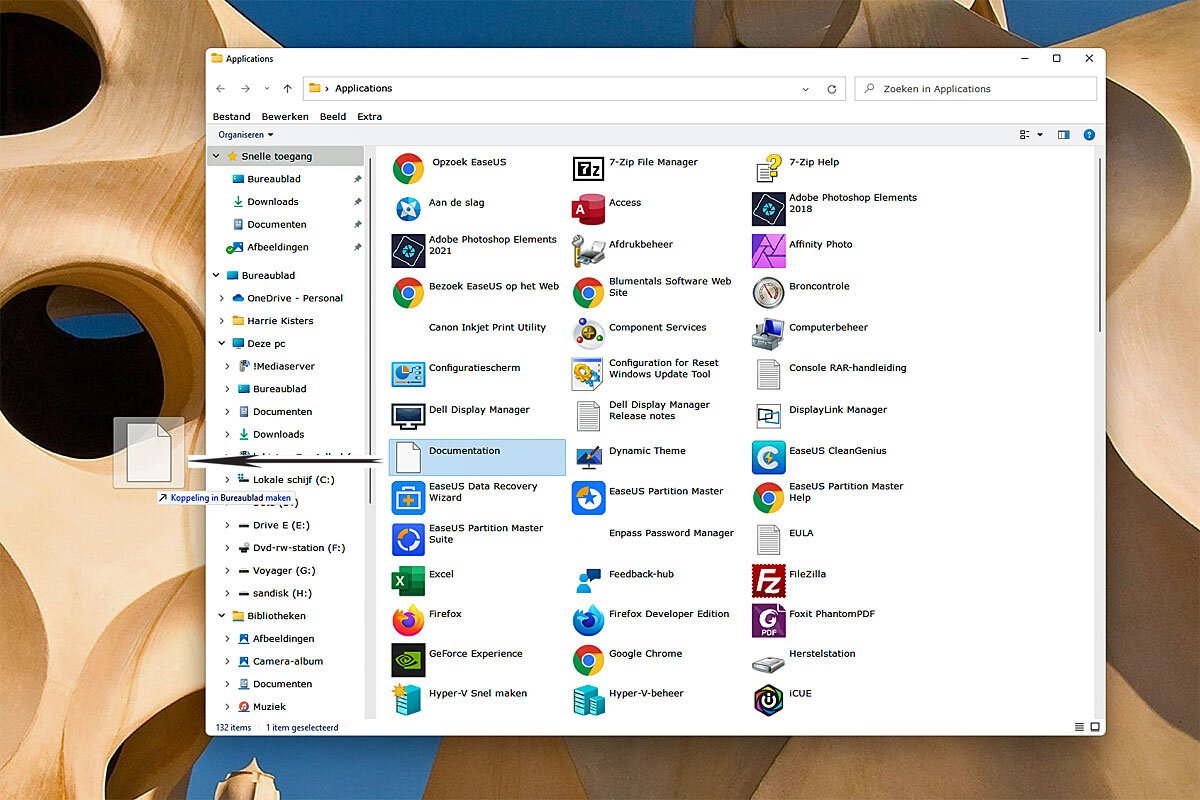Click the Access application icon
The width and height of the screenshot is (1200, 800).
click(588, 209)
